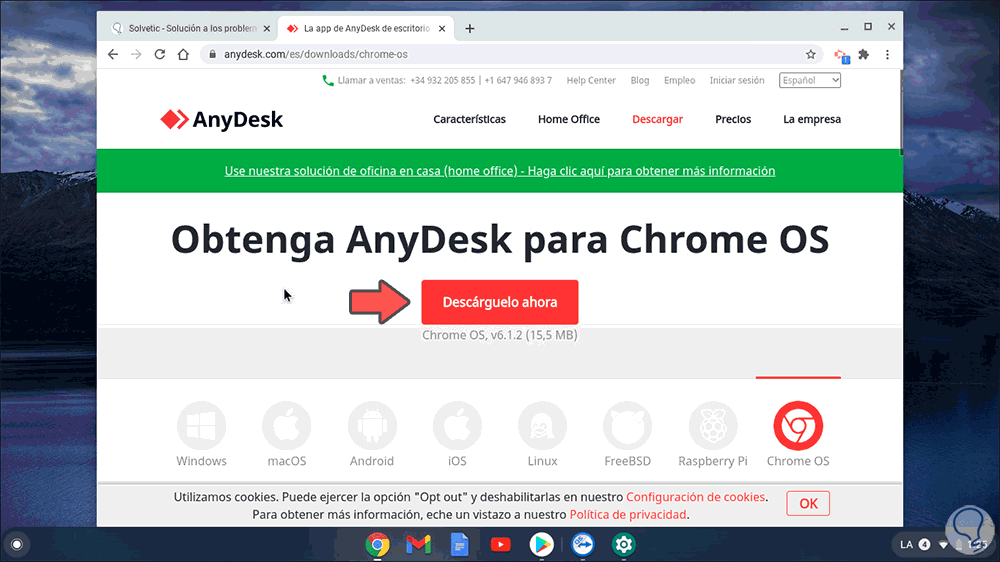Open Política de privacidad link
Screen dimensions: 1000x562
click(x=628, y=514)
